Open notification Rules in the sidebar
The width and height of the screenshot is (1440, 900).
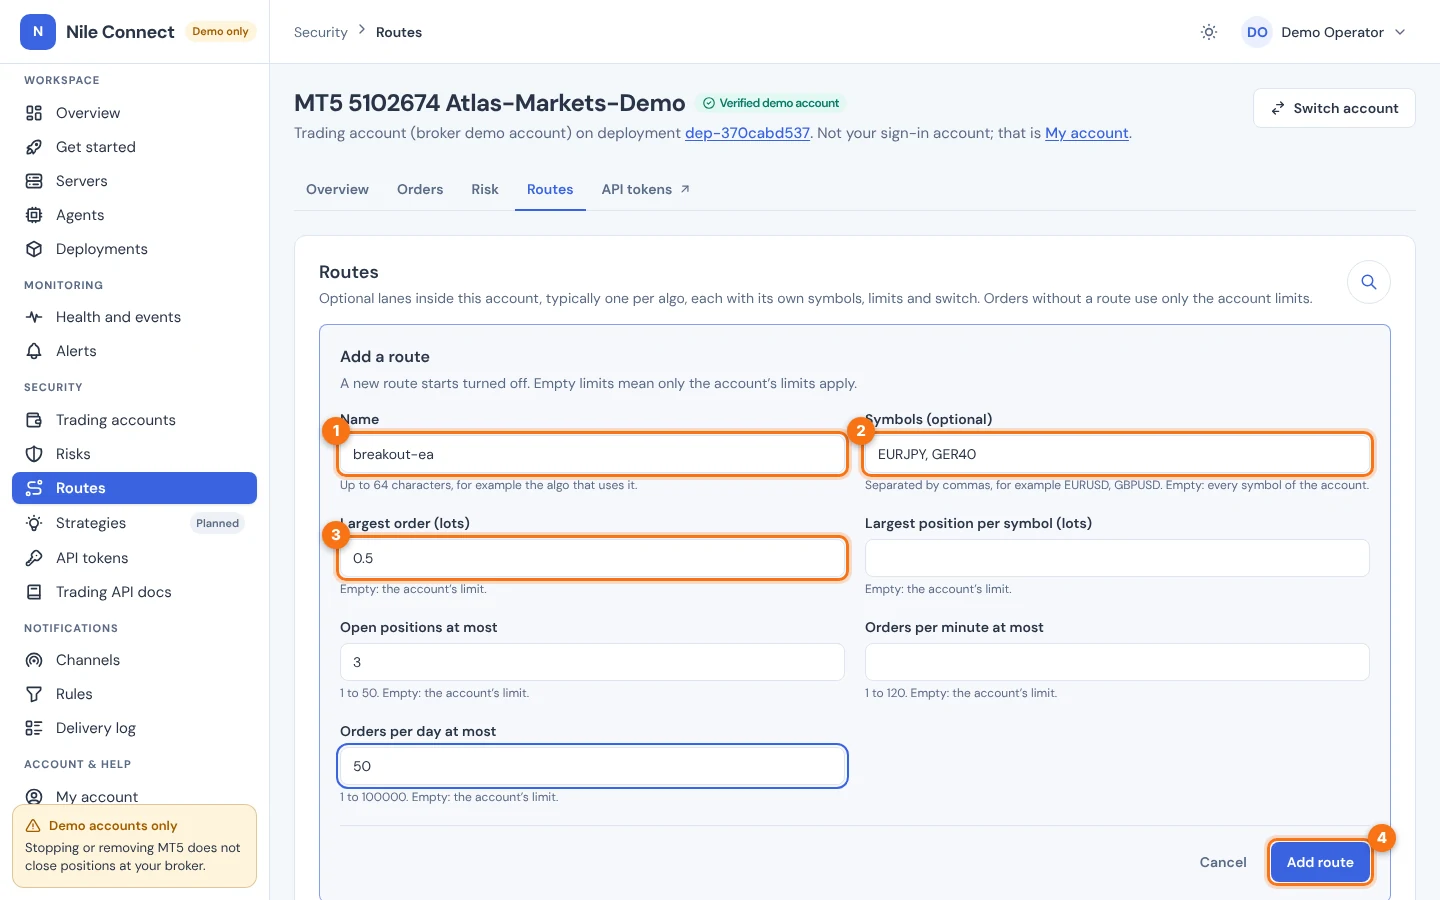134,694
